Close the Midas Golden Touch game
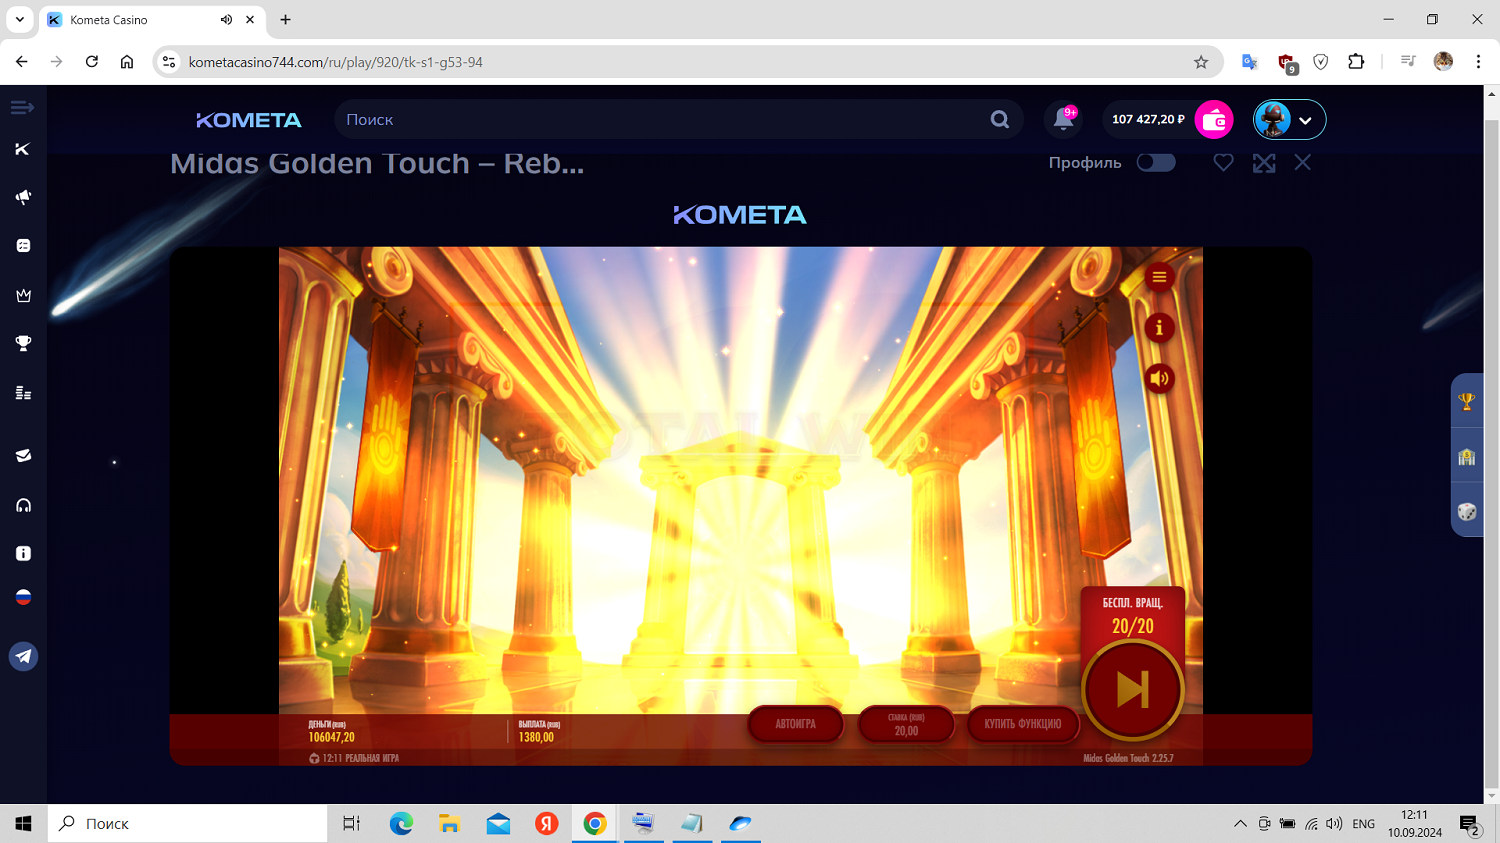Screen dimensions: 1500x843 click(1302, 162)
